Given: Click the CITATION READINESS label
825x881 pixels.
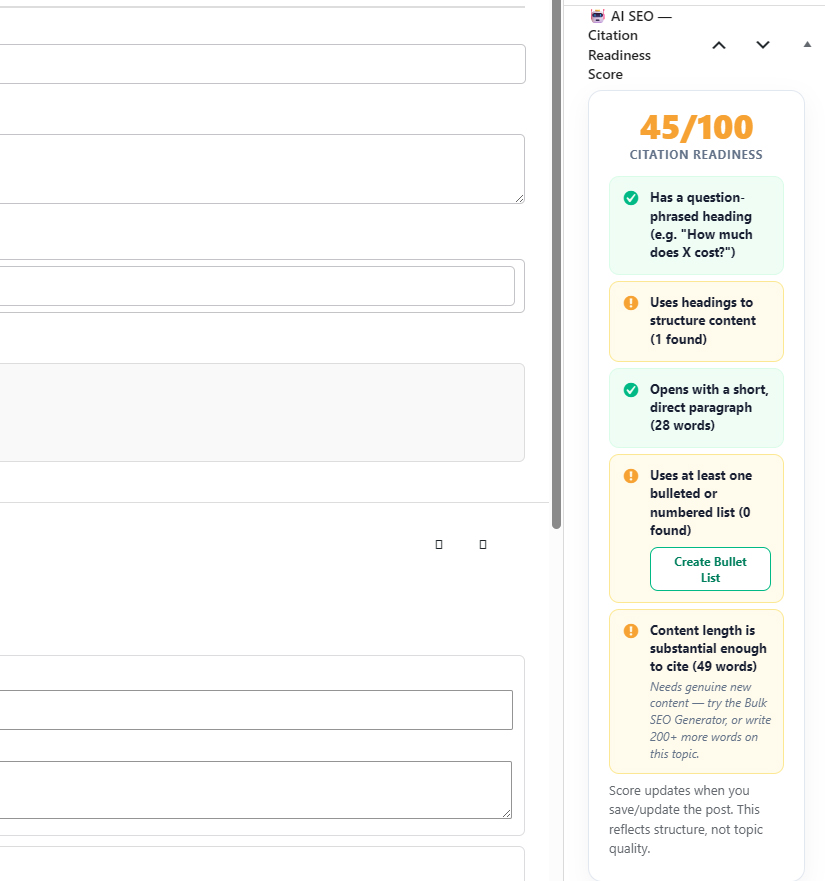Looking at the screenshot, I should tap(696, 155).
